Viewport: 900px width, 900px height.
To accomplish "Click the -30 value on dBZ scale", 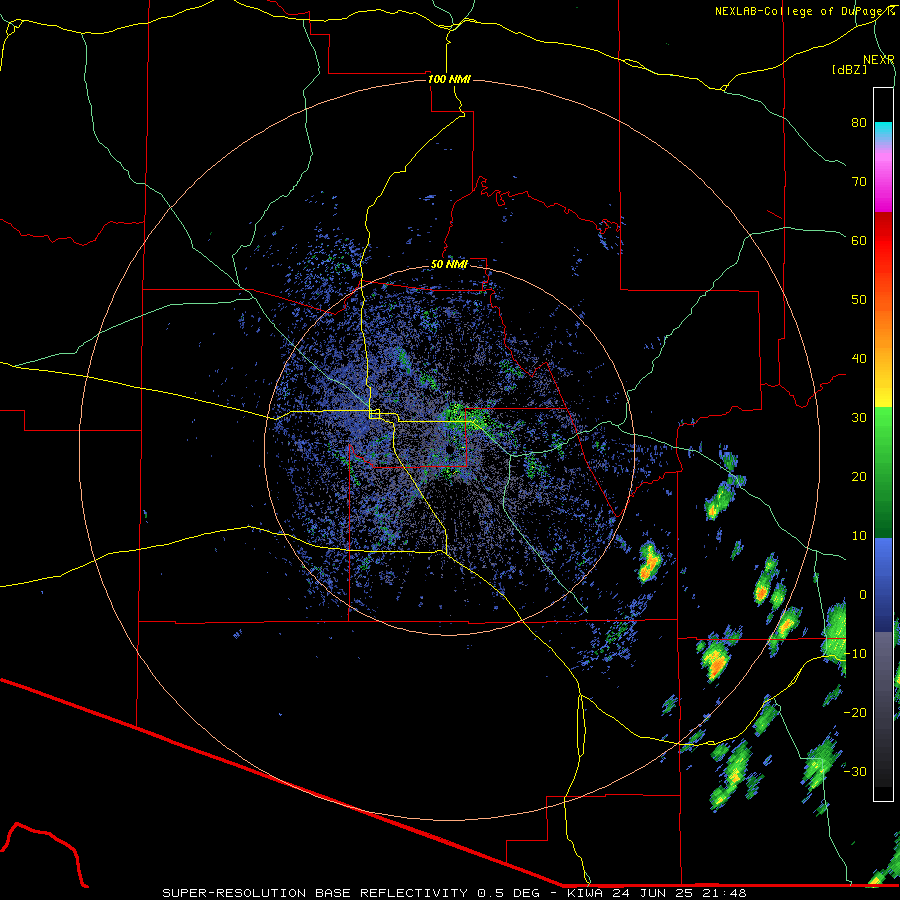I will point(855,772).
